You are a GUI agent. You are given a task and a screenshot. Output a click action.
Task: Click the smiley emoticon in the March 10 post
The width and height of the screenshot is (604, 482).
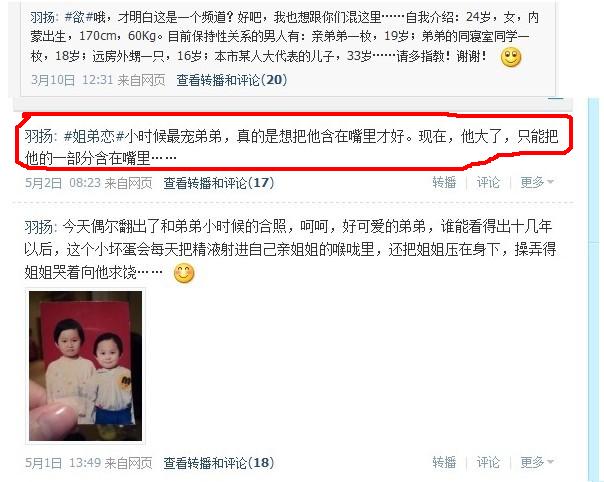[511, 57]
